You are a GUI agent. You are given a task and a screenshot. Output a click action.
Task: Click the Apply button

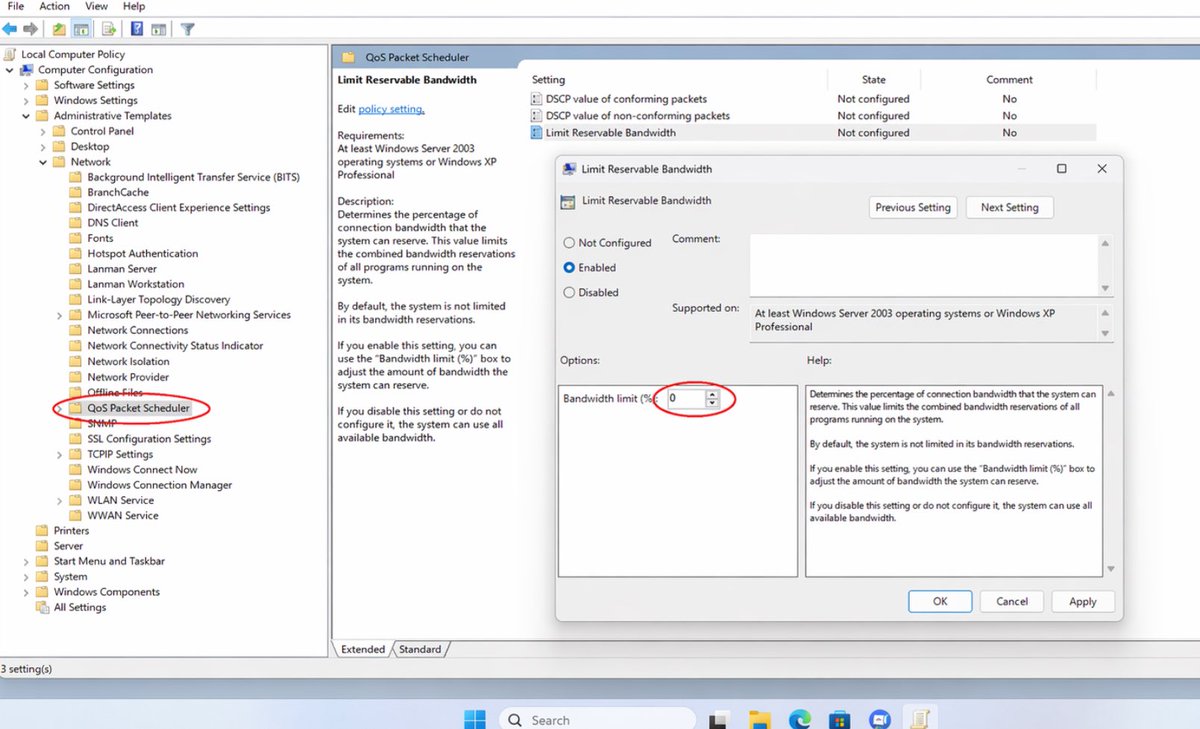(x=1083, y=601)
